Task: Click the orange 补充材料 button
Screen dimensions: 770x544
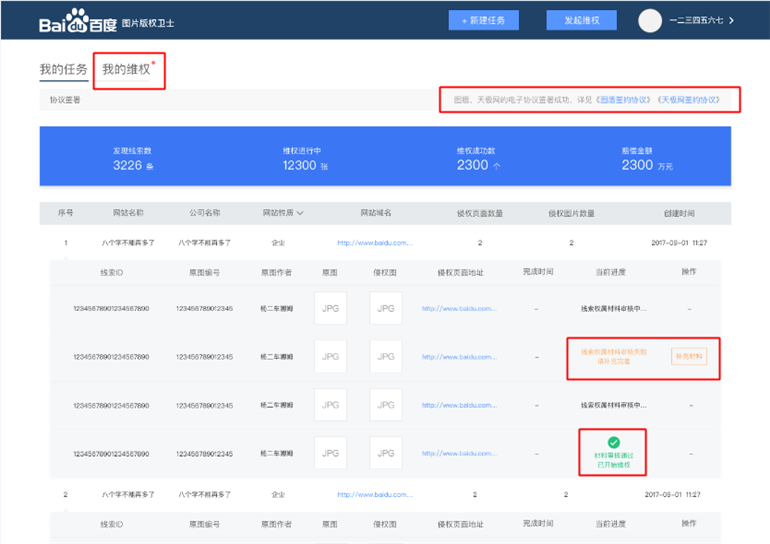Action: (x=689, y=356)
